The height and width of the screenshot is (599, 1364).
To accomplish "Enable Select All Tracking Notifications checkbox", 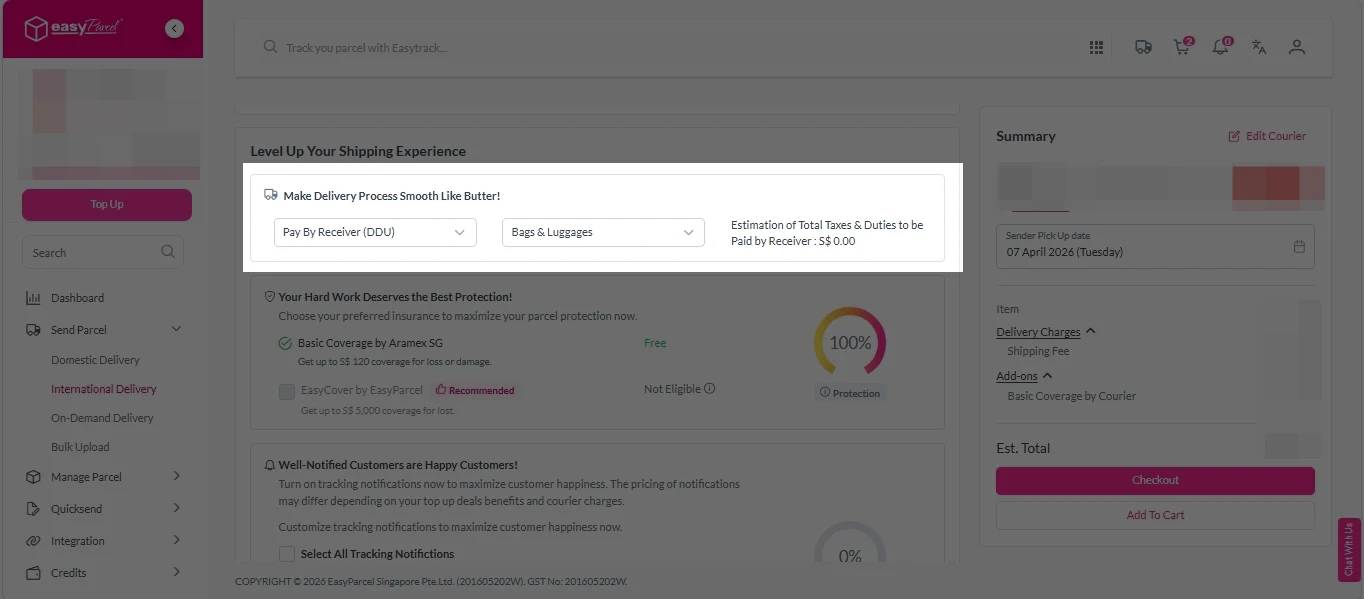I will (287, 554).
